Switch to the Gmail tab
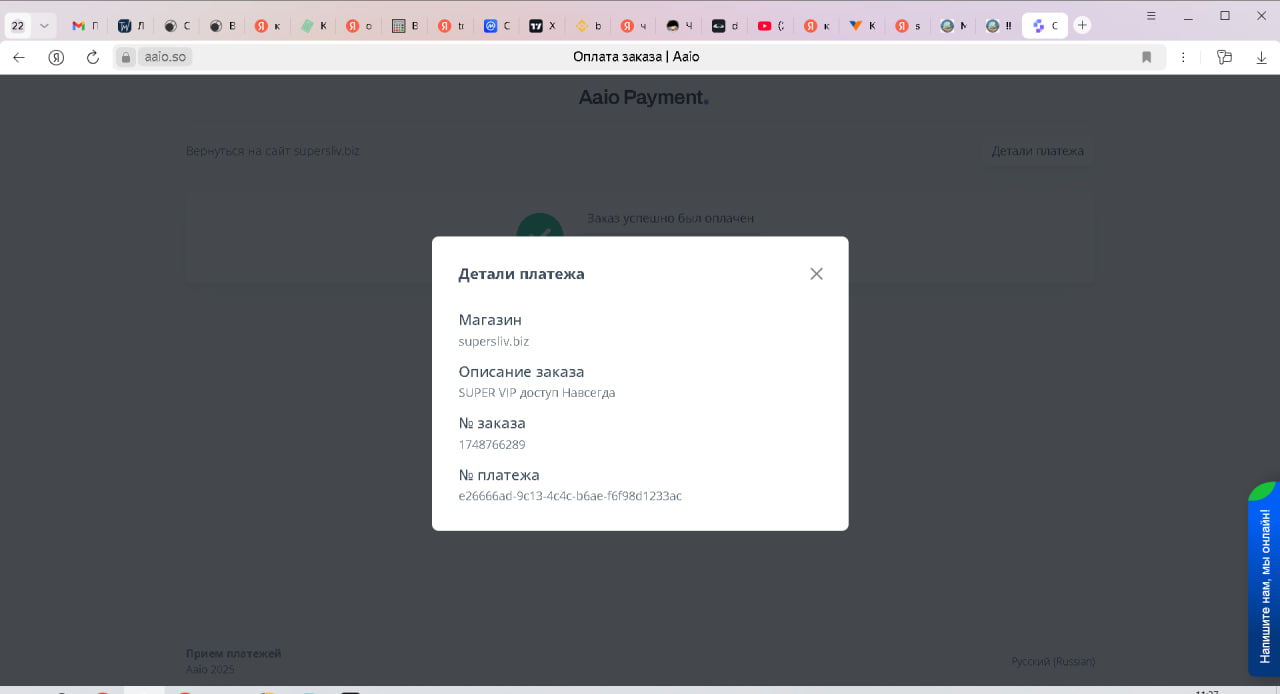Screen dimensions: 1280x694 (84, 26)
